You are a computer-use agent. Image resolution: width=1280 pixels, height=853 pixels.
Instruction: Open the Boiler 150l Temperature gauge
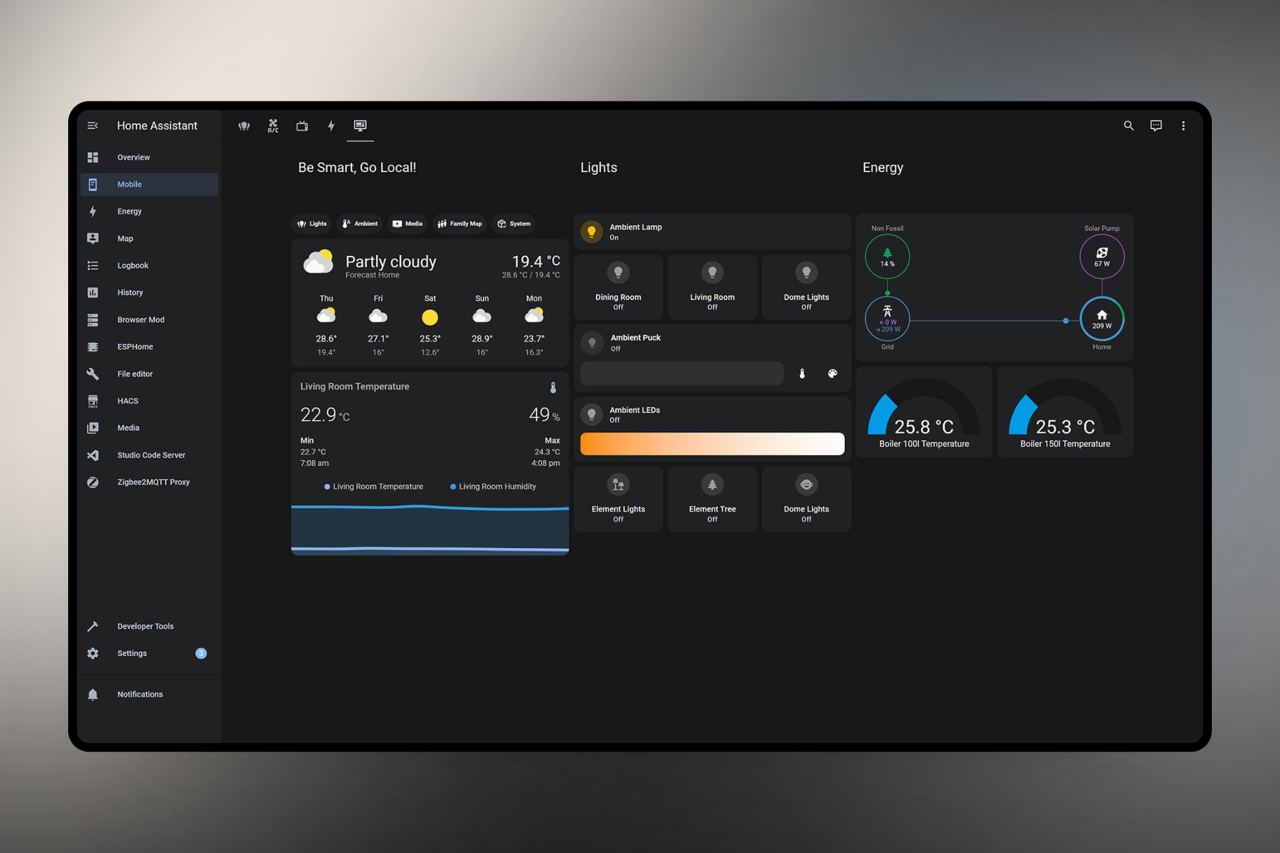[1065, 412]
